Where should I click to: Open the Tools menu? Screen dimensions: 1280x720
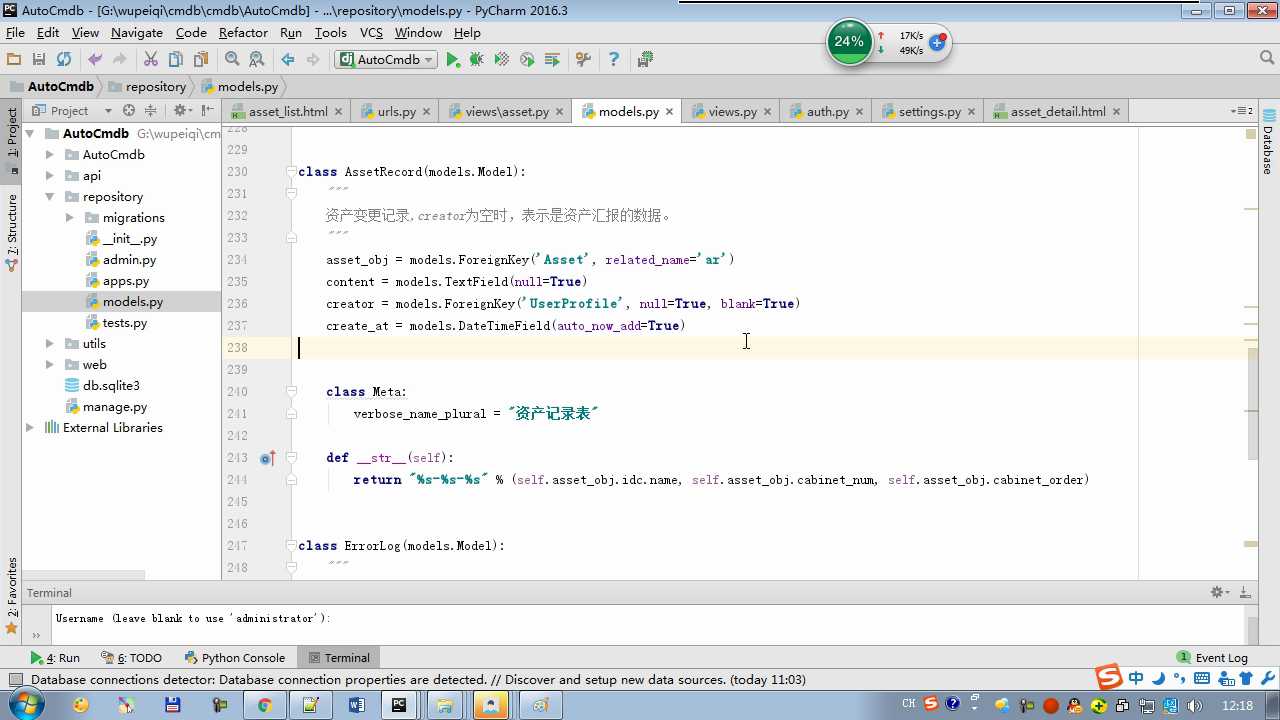click(330, 33)
